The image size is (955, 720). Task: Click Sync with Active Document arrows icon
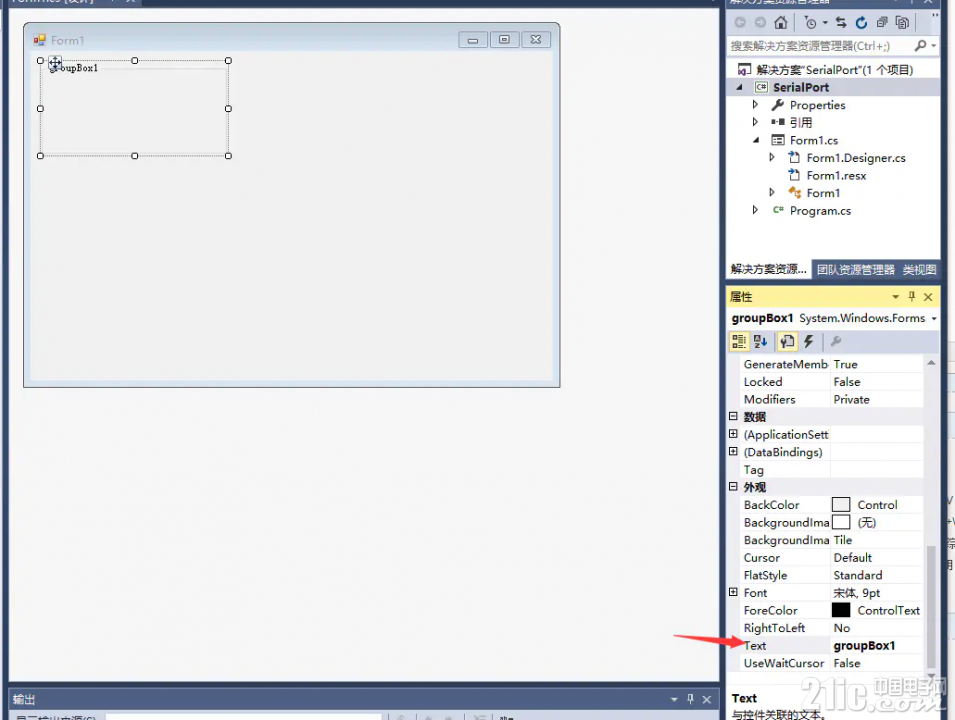pyautogui.click(x=841, y=23)
